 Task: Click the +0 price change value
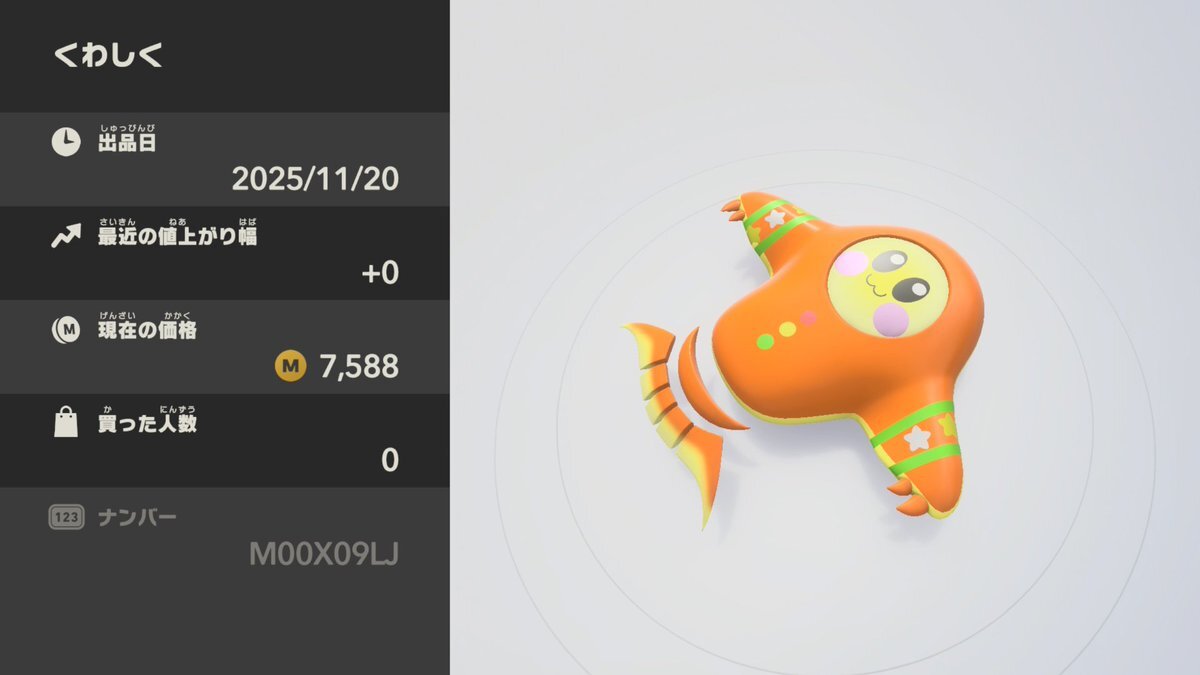(380, 273)
